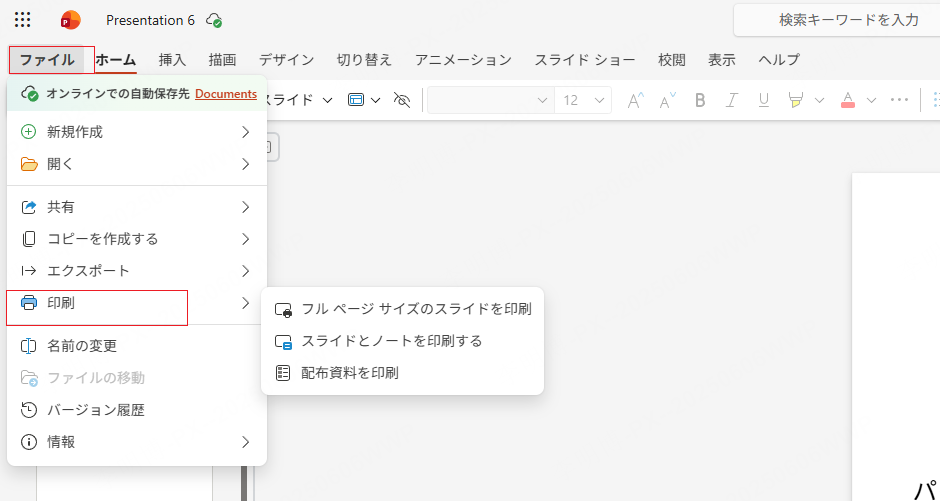Switch to the デザイン tab
The width and height of the screenshot is (940, 501).
[x=287, y=60]
